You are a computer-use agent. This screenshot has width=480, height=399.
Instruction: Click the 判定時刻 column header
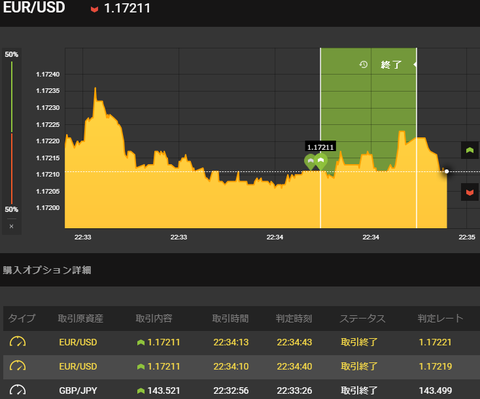click(294, 318)
